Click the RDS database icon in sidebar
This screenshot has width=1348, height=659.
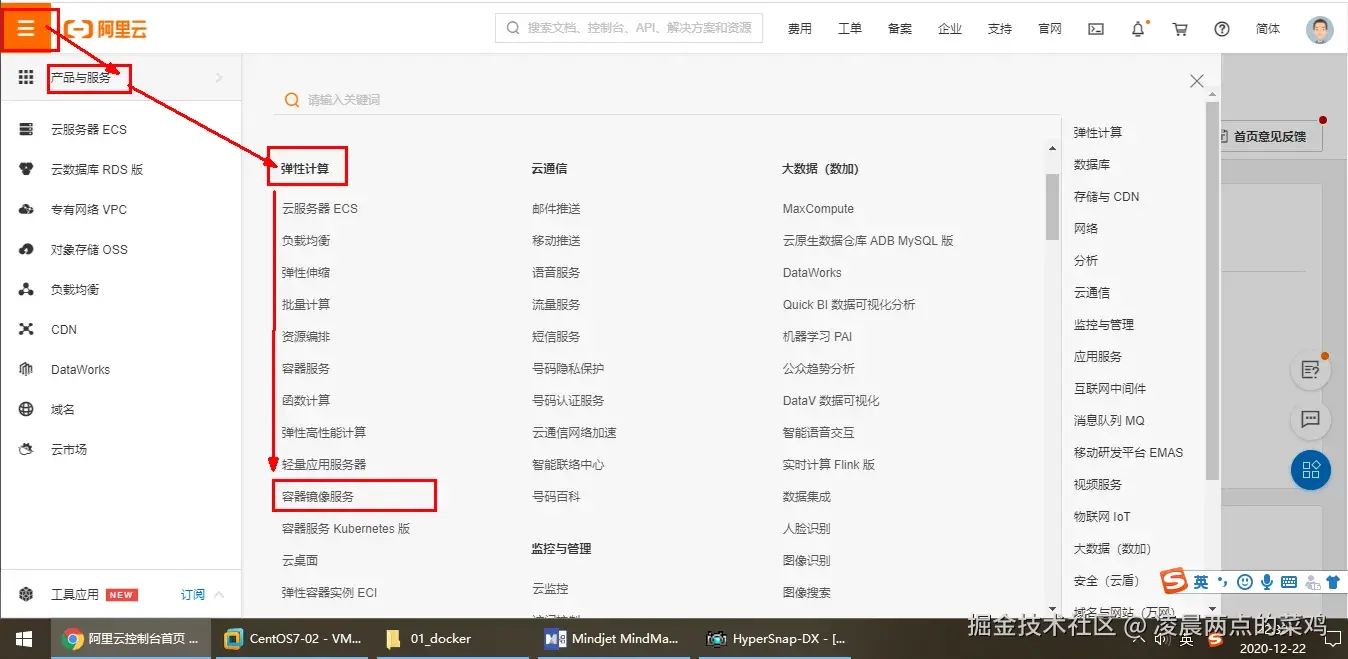click(27, 169)
